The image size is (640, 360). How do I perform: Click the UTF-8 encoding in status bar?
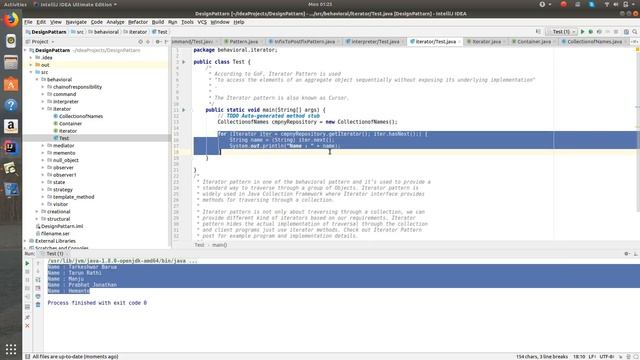pos(607,357)
